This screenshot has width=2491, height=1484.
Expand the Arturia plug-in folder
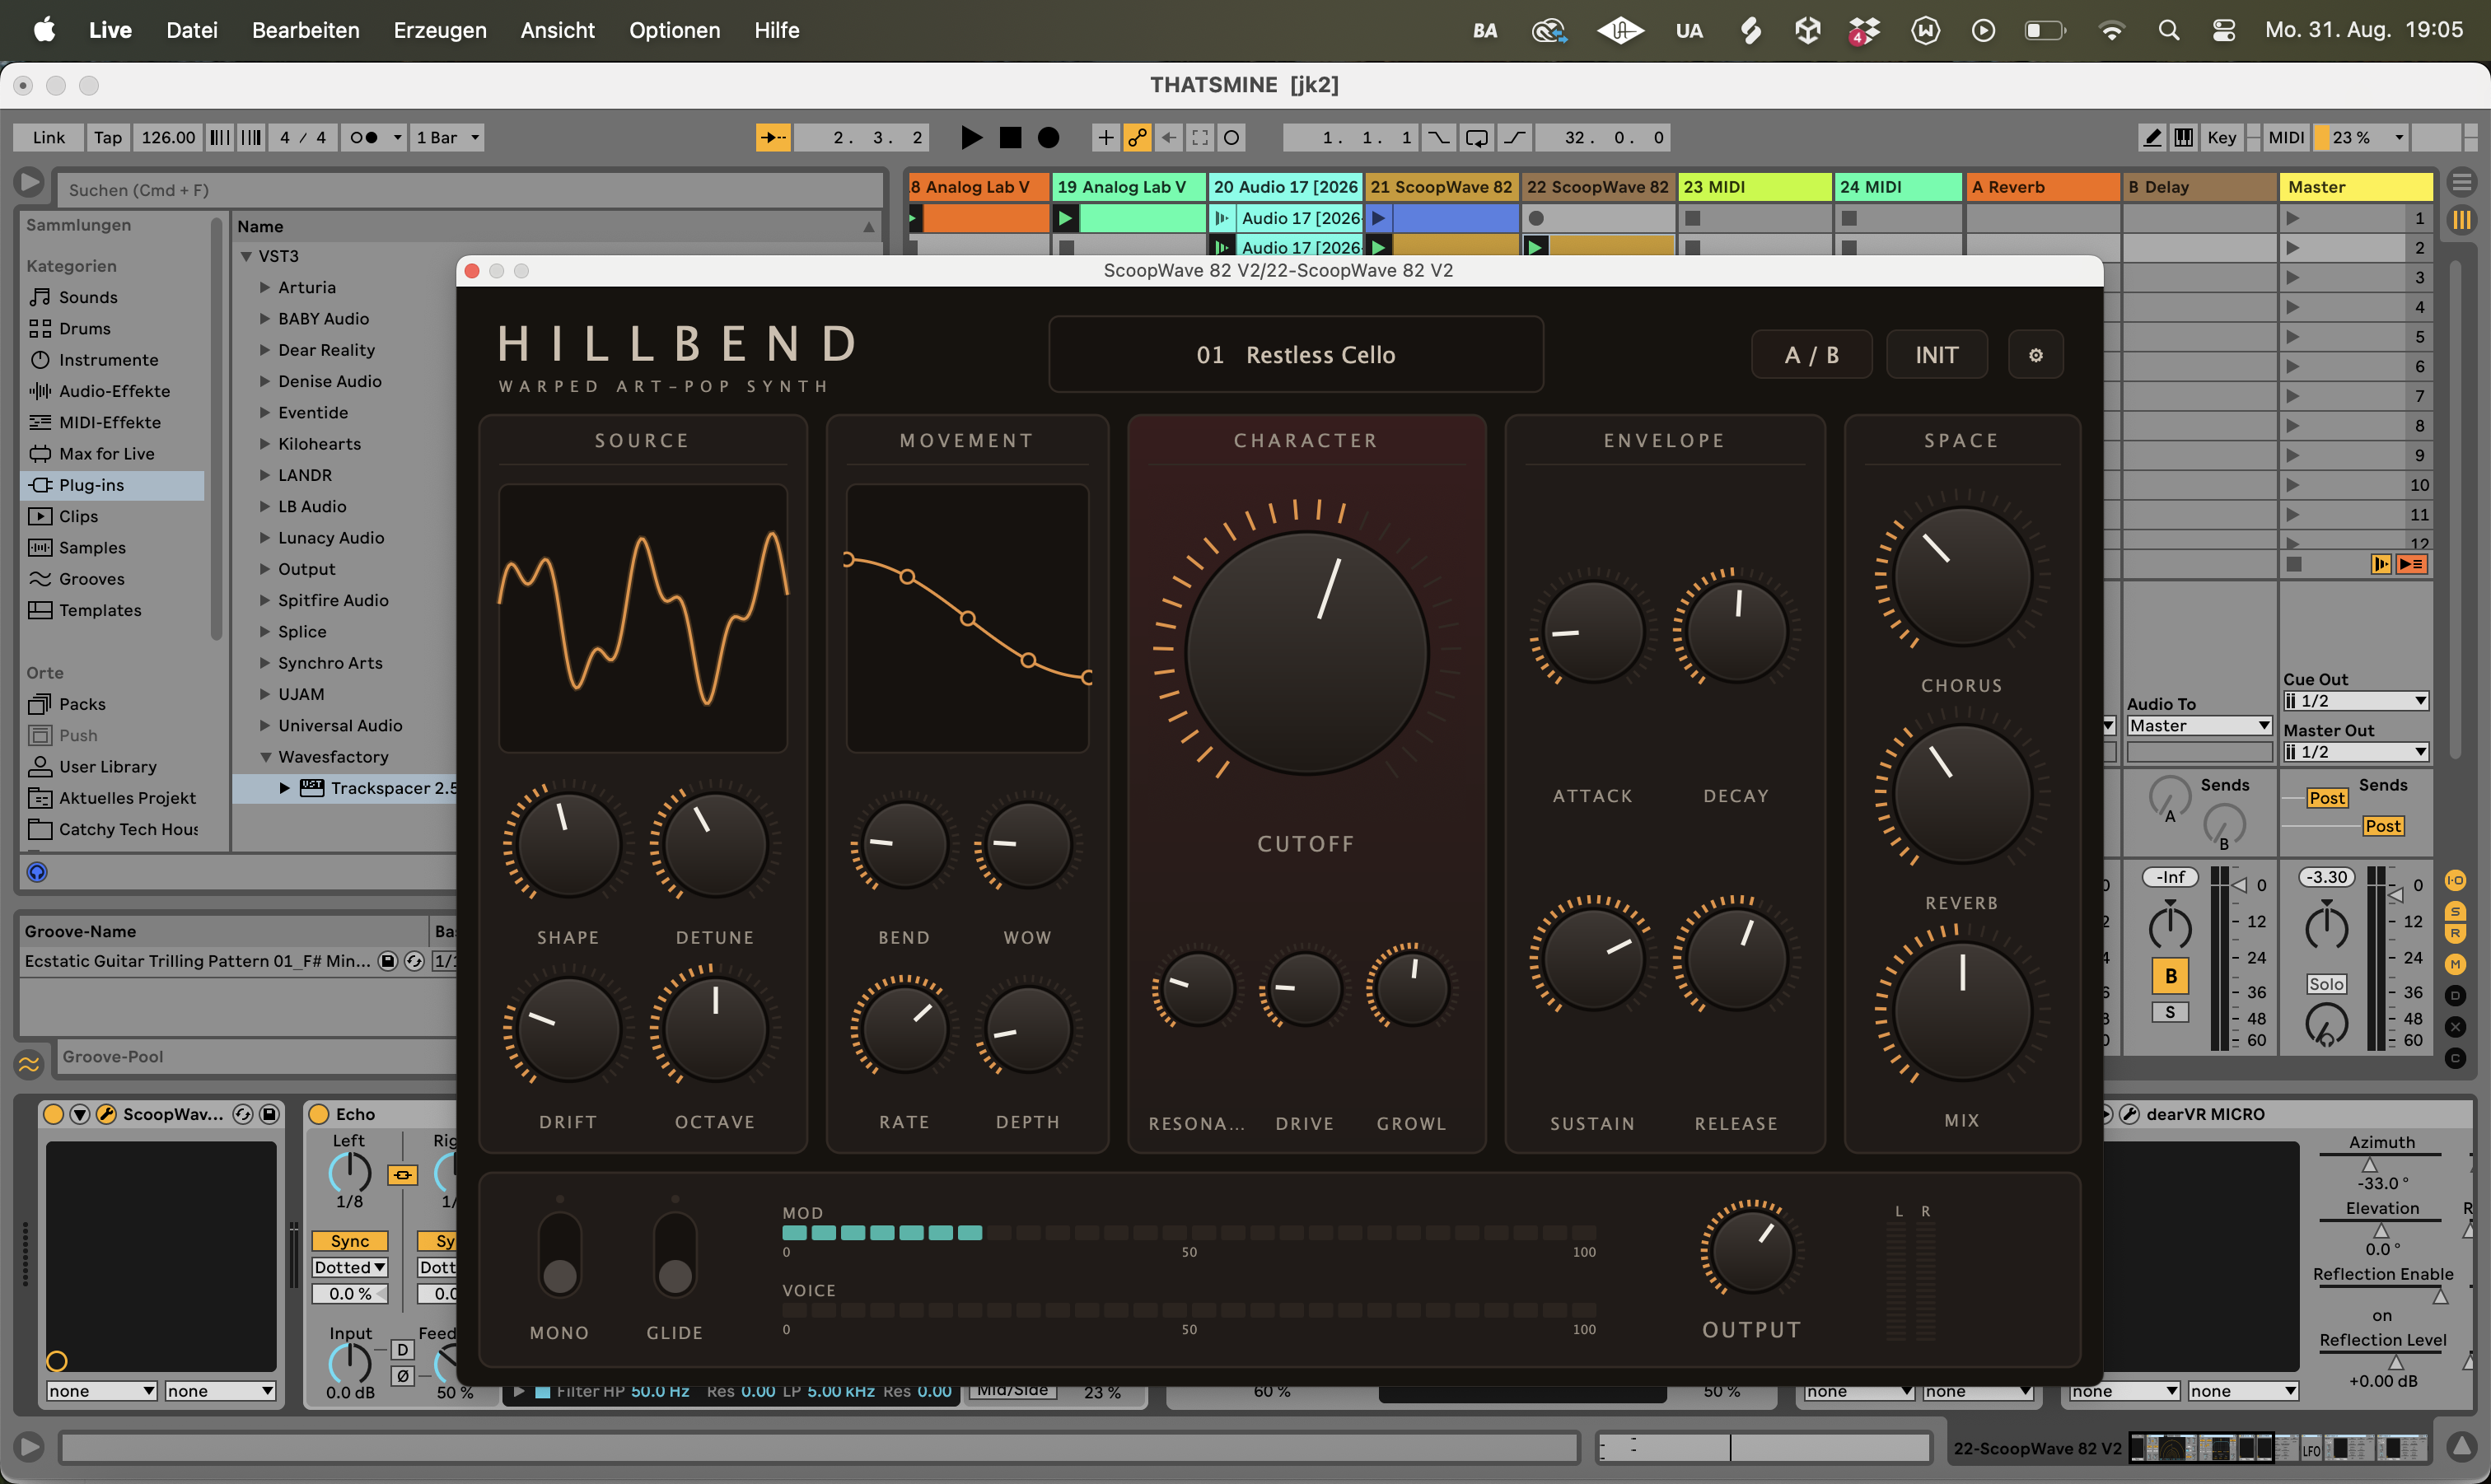point(265,287)
